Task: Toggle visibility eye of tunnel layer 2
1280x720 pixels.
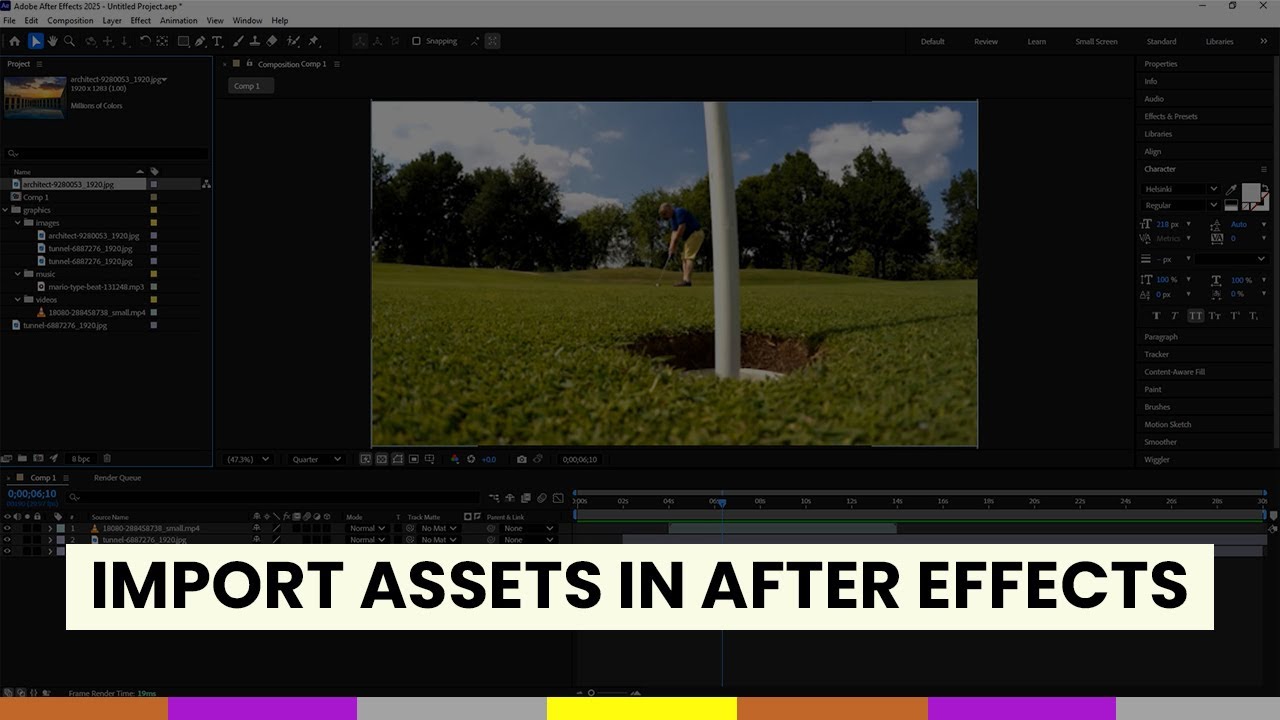Action: [x=7, y=540]
